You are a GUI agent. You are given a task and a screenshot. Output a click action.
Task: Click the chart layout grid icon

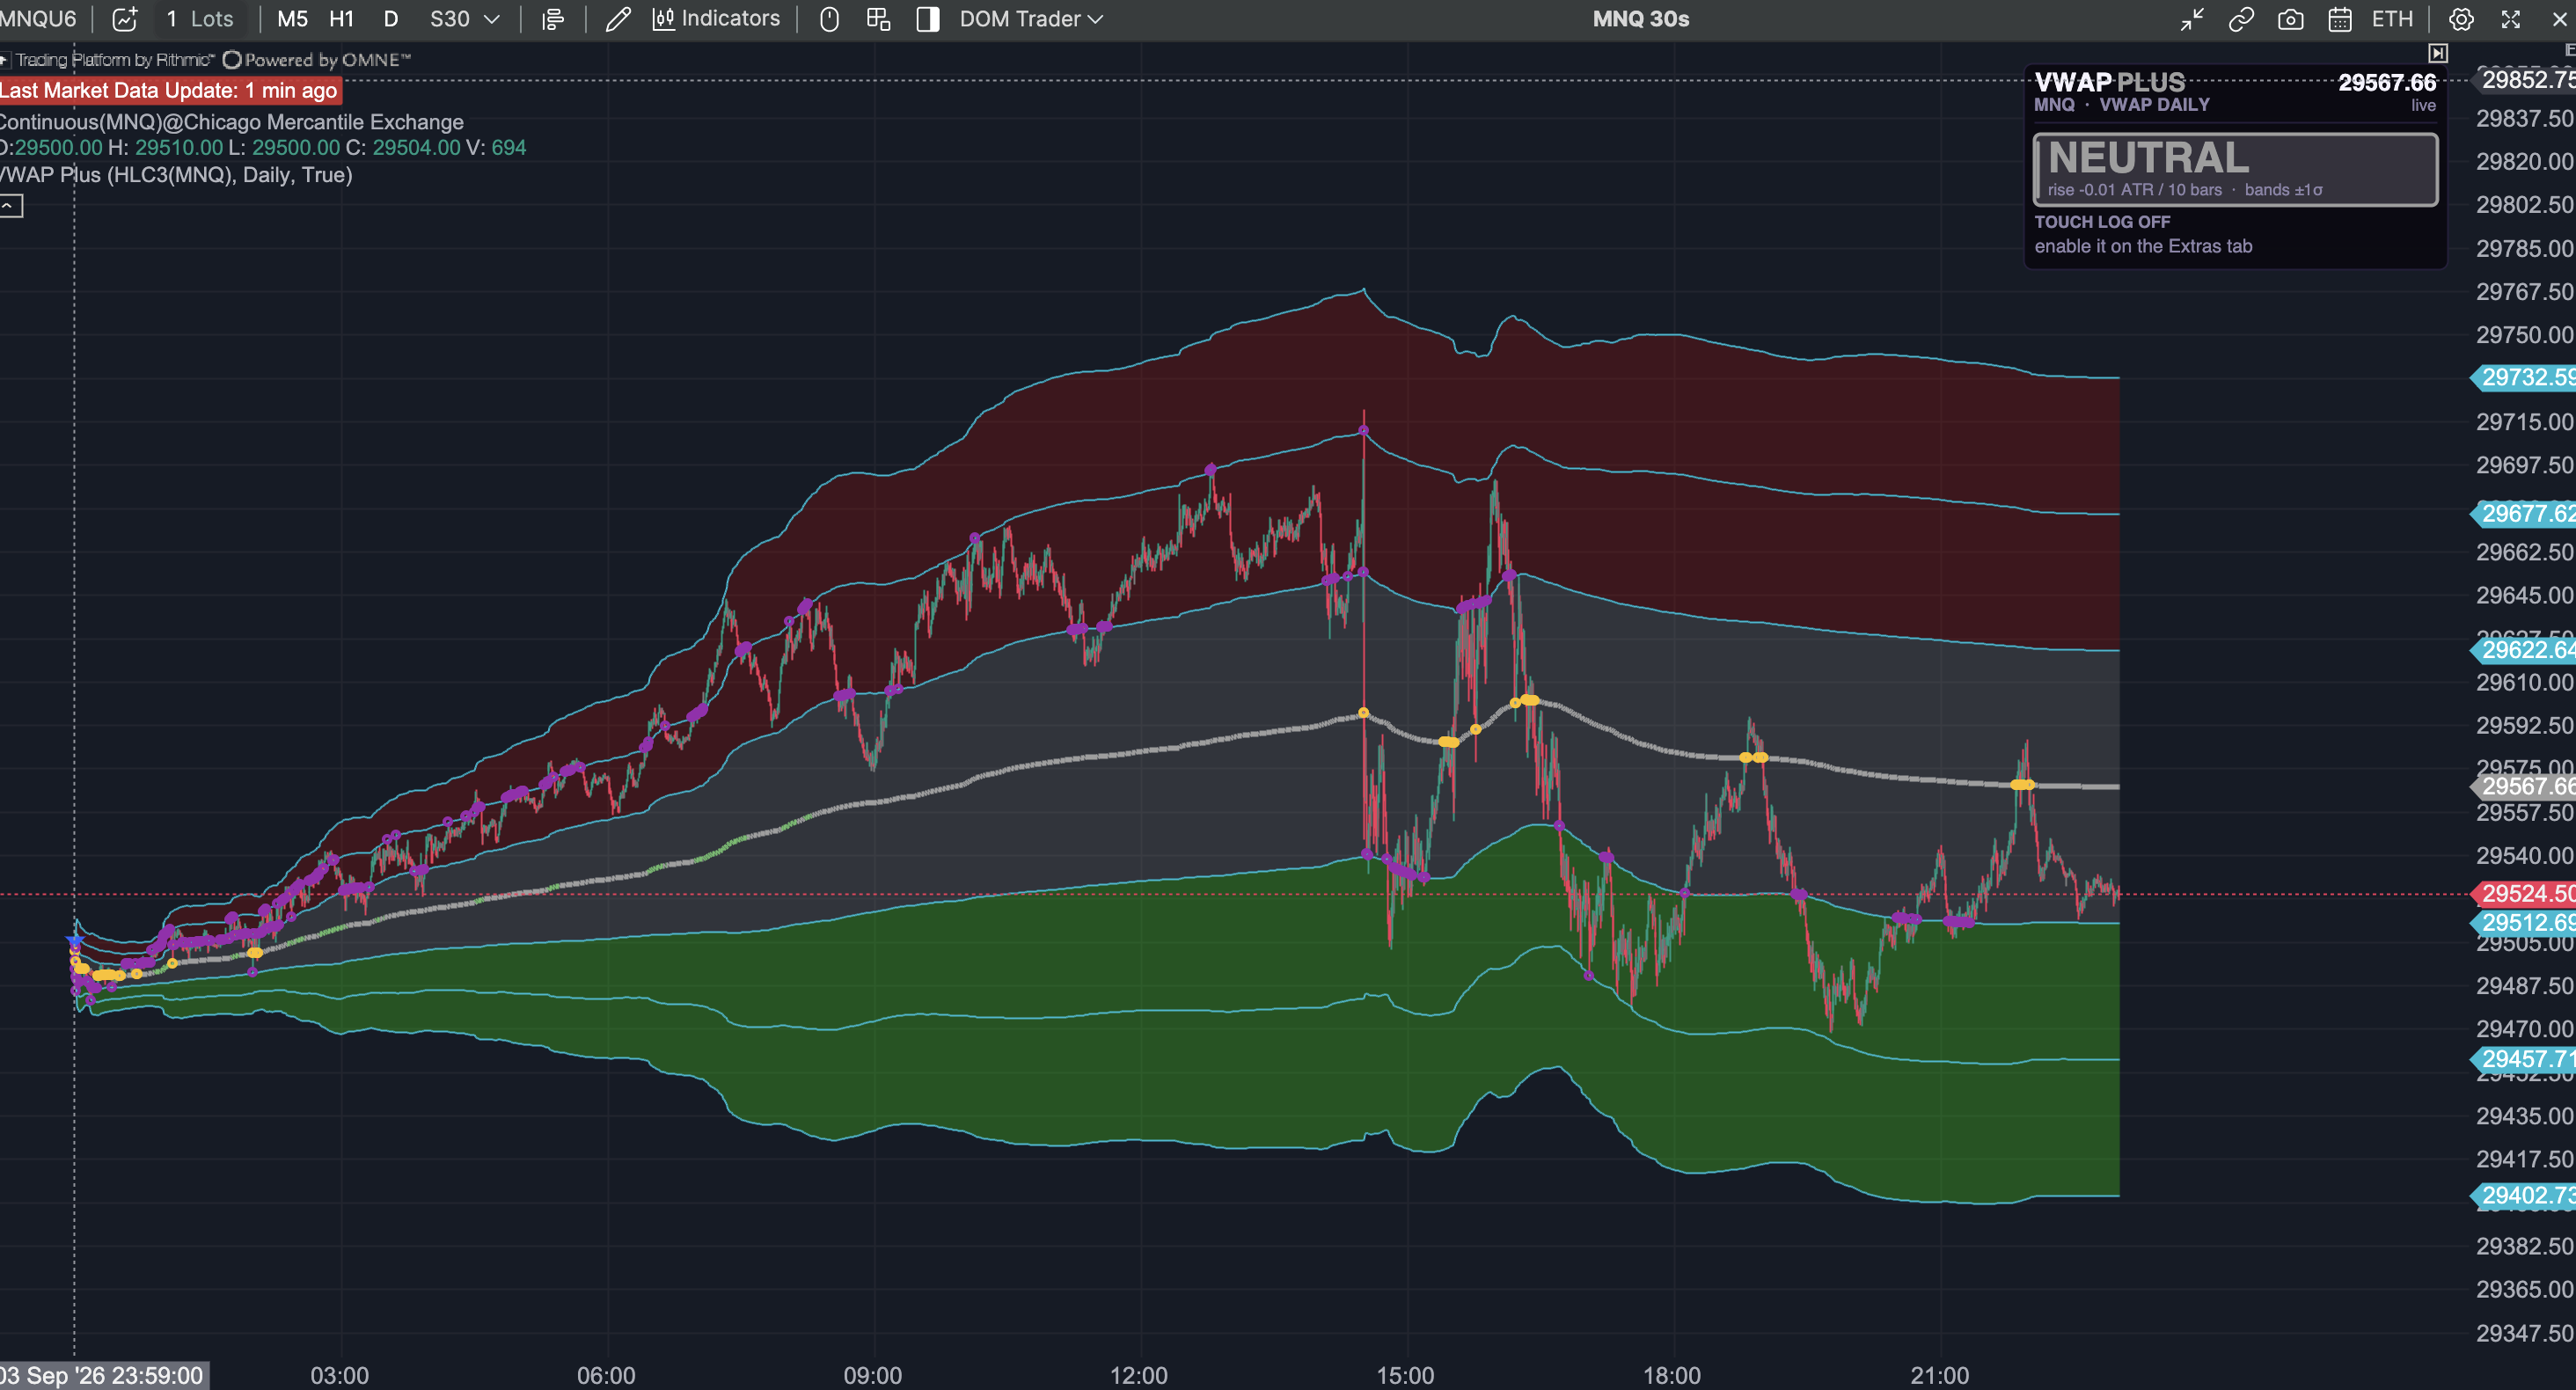pos(878,19)
